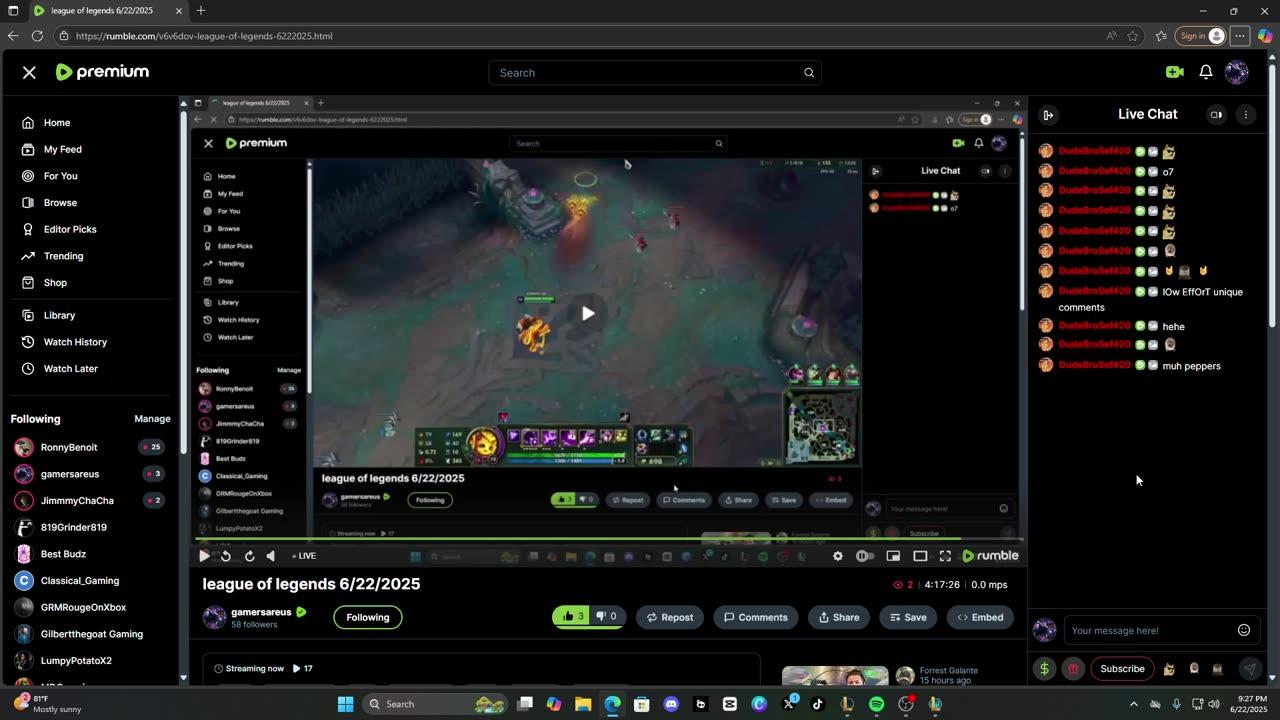Image resolution: width=1280 pixels, height=720 pixels.
Task: Open For You in the sidebar
Action: [x=60, y=176]
